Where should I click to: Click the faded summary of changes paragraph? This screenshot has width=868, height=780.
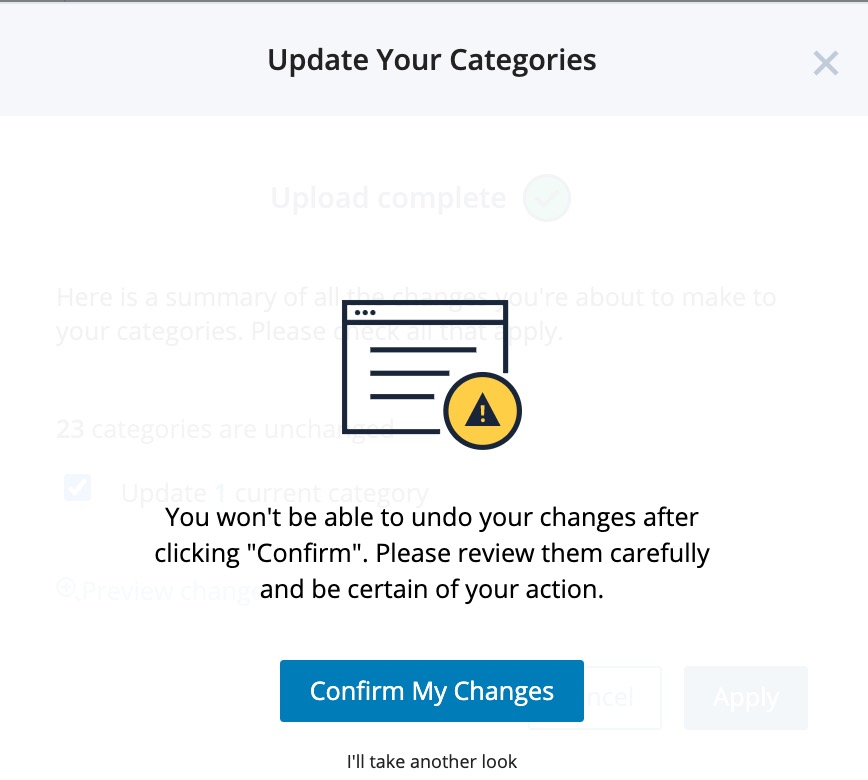[416, 314]
